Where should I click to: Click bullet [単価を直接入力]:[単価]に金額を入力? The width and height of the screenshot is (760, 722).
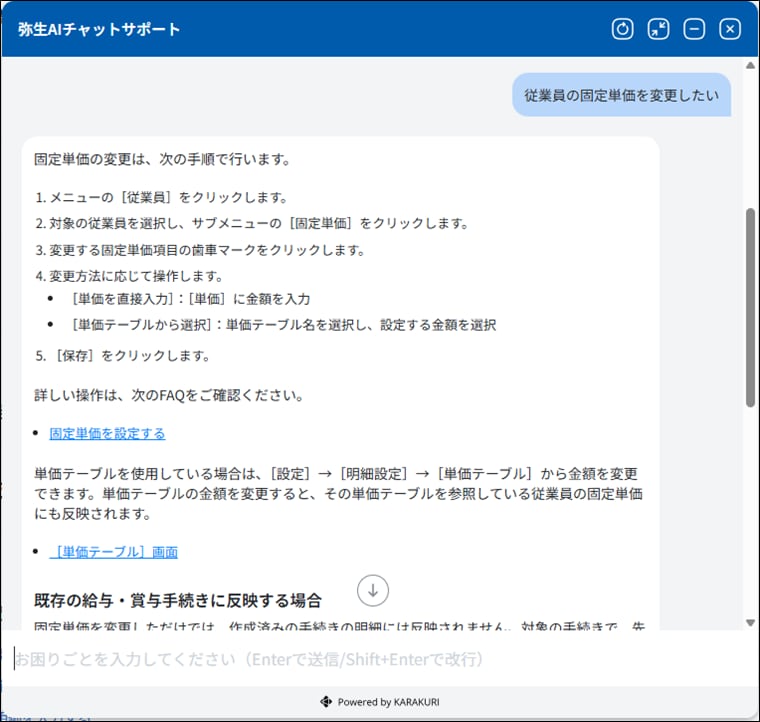click(190, 299)
